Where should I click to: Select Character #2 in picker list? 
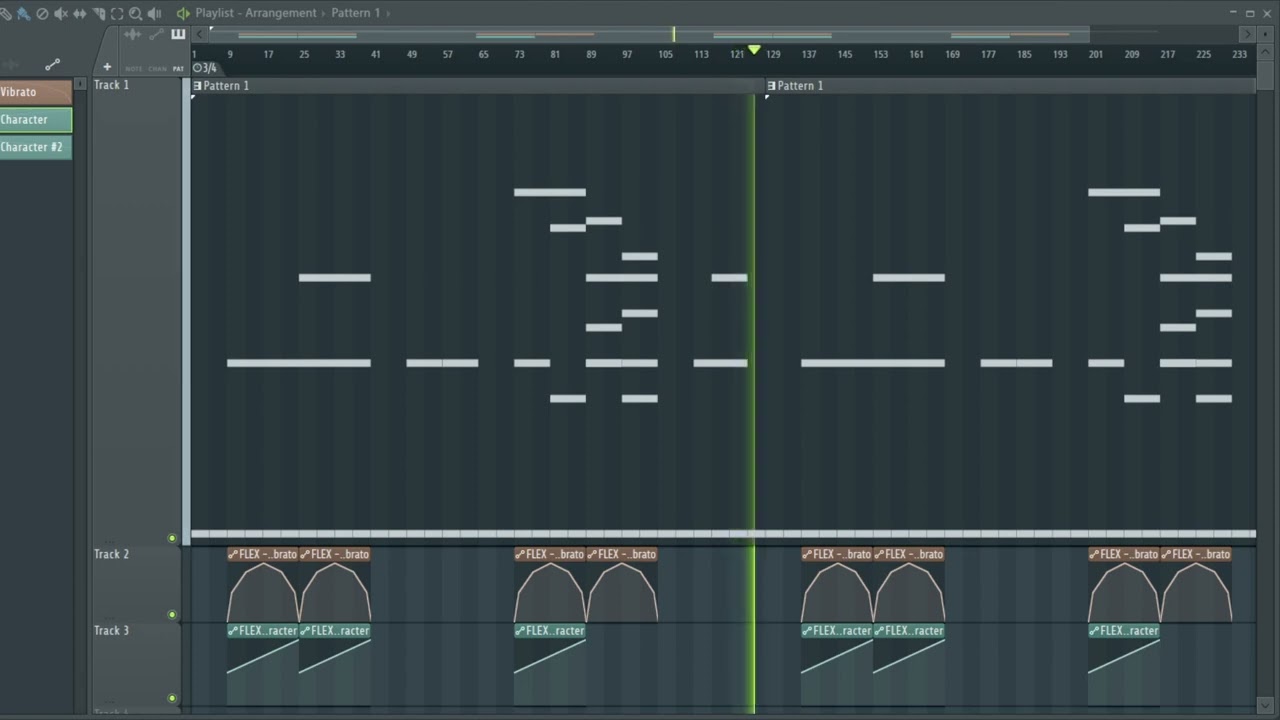[36, 147]
